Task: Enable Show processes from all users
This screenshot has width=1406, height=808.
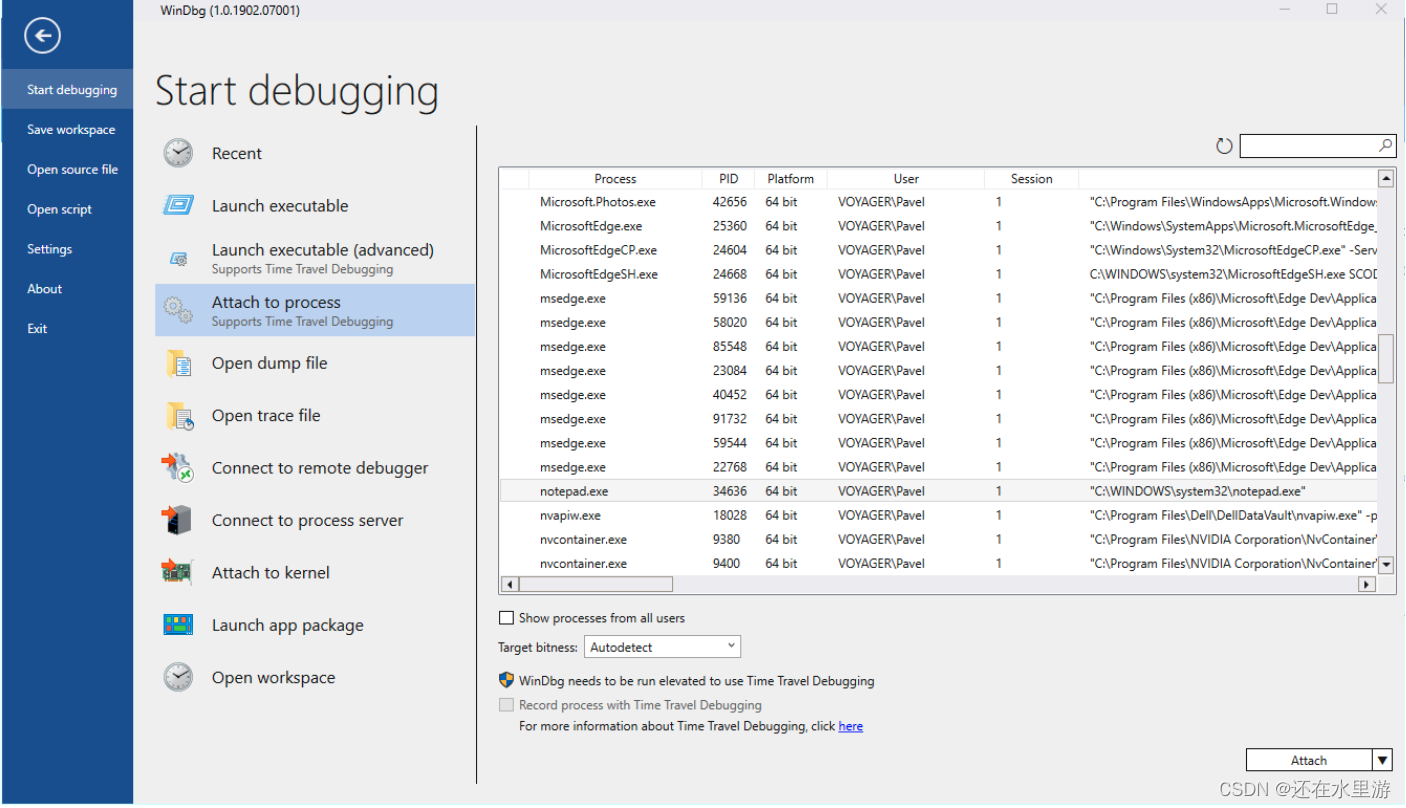Action: 506,618
